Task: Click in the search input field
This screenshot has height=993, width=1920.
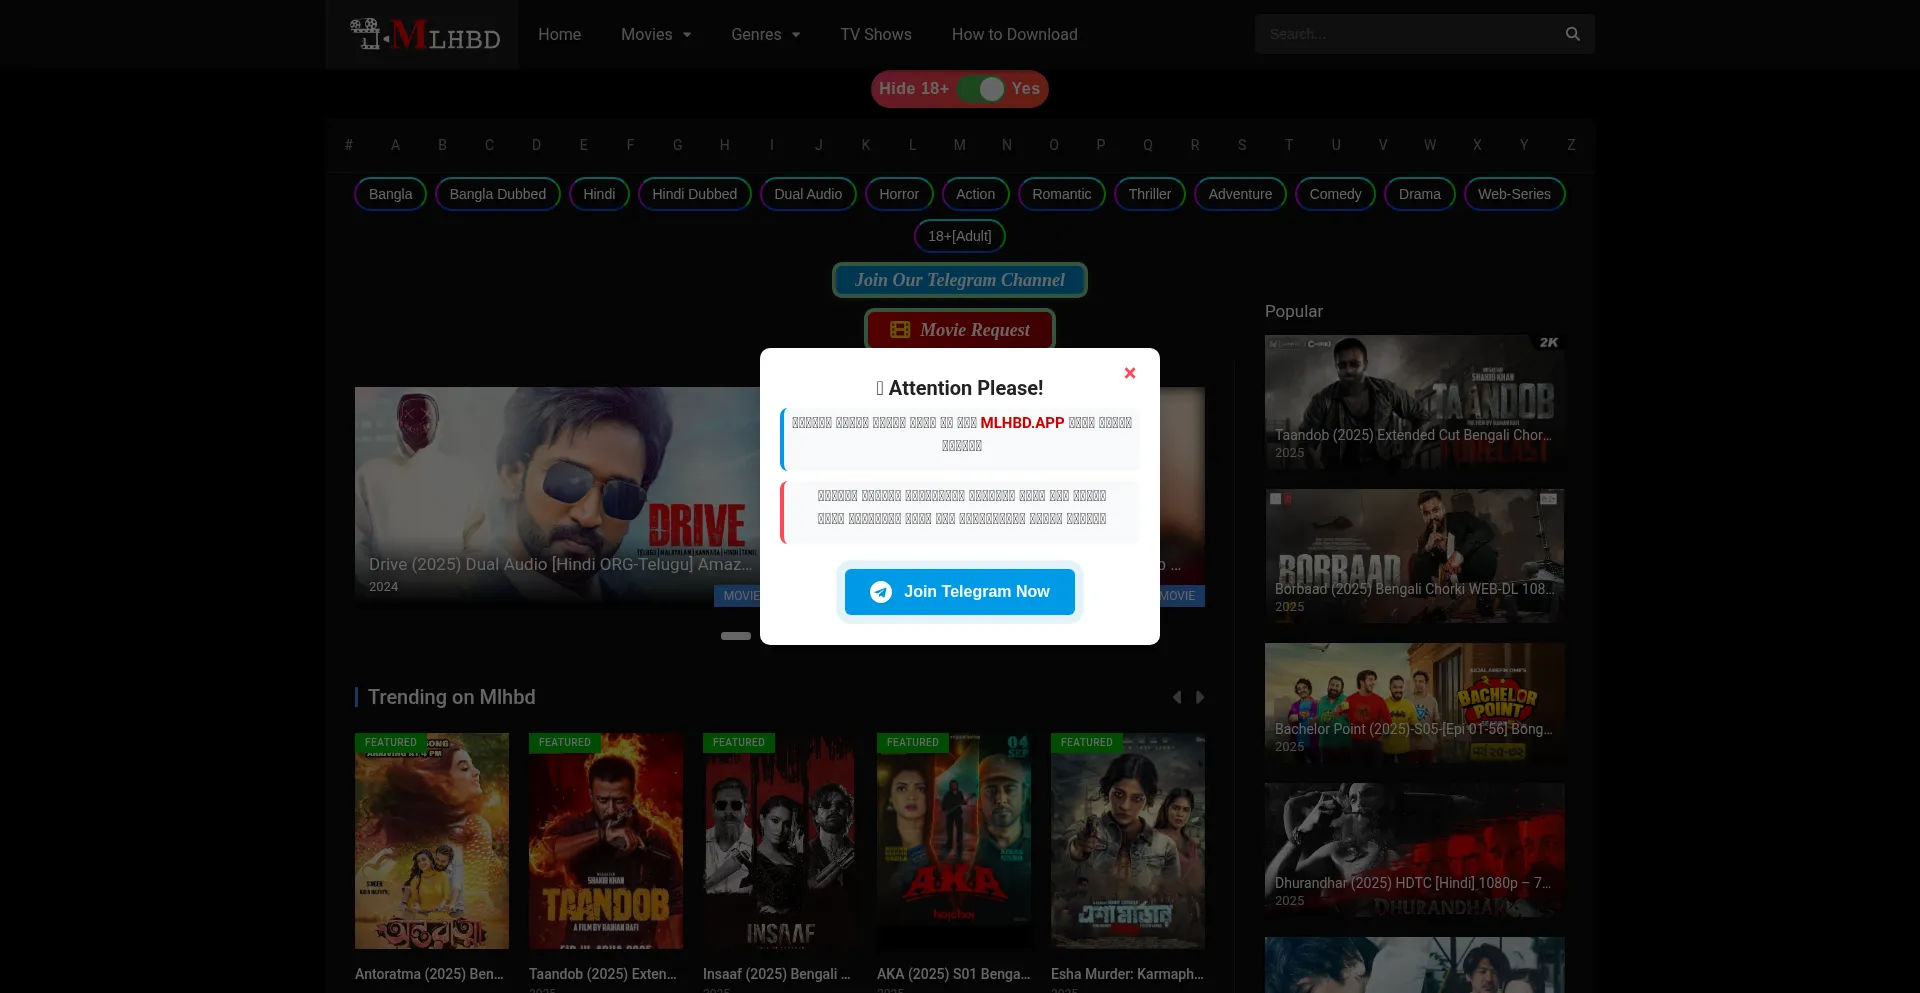Action: coord(1405,34)
